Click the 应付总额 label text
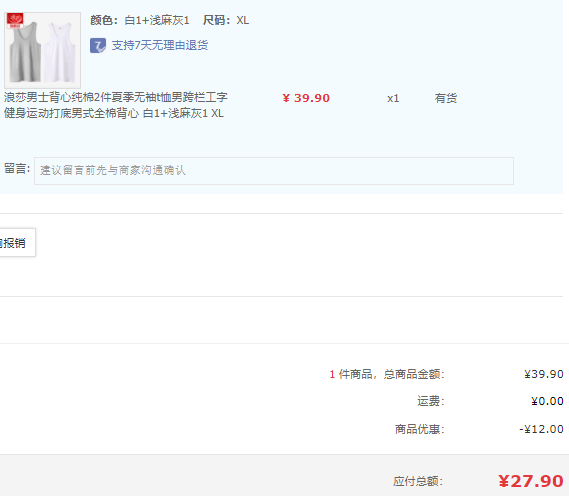The image size is (569, 496). tap(418, 481)
